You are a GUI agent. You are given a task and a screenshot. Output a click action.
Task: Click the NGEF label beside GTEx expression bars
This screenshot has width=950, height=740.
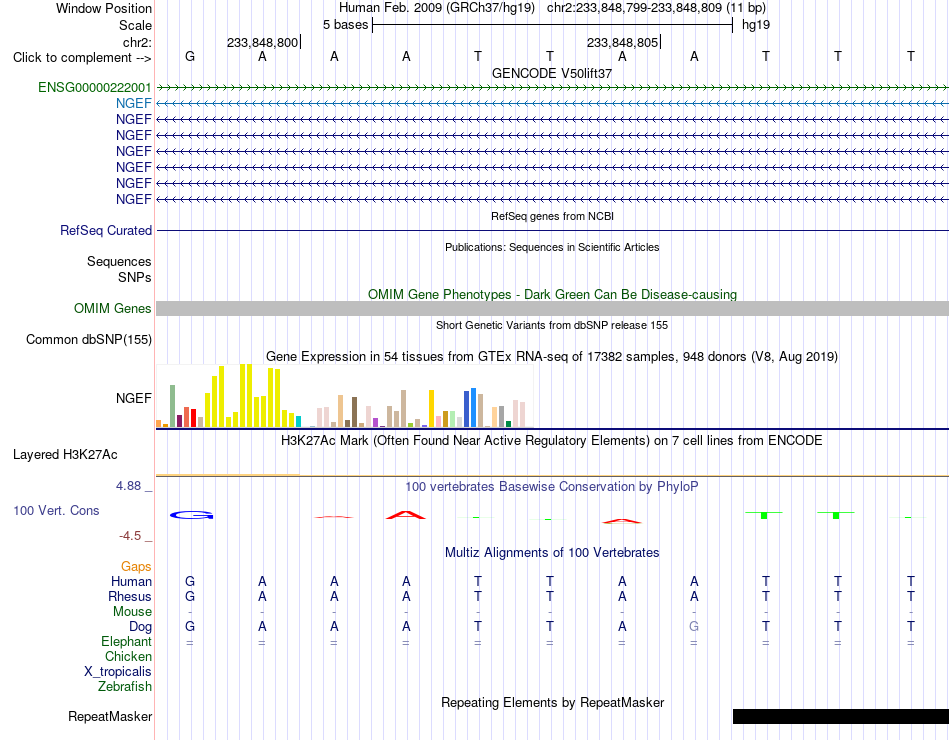pos(133,398)
